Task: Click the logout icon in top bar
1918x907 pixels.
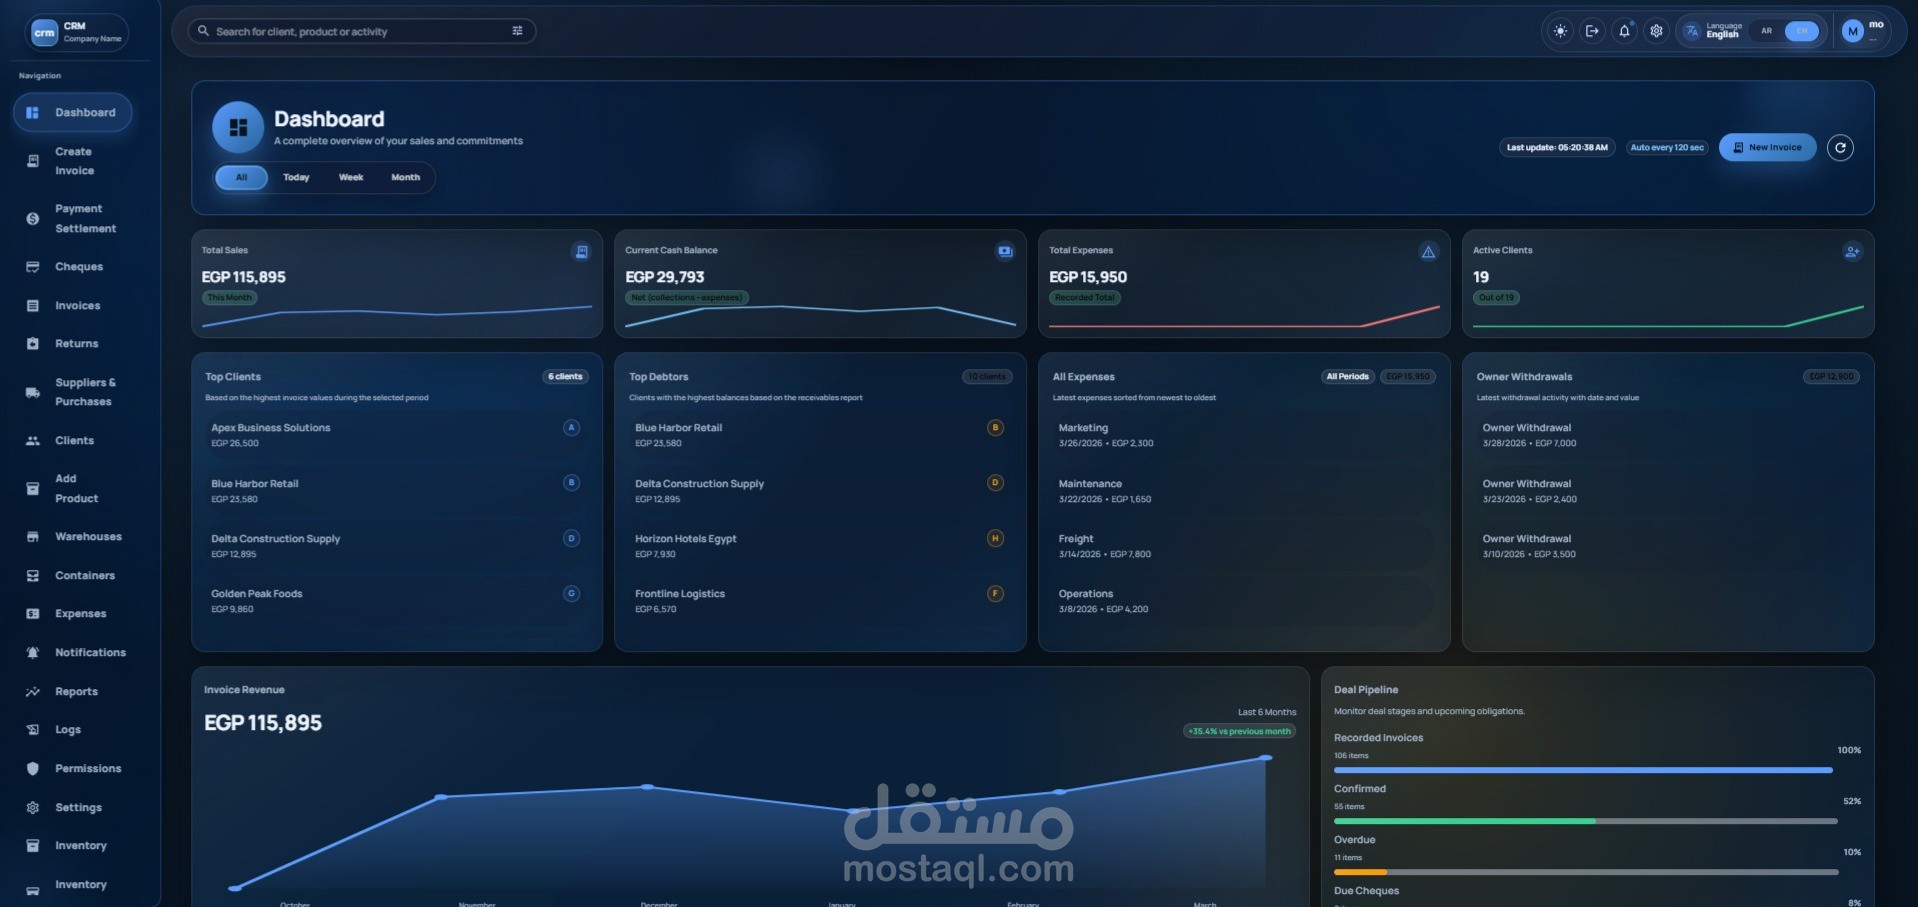Action: pos(1592,31)
